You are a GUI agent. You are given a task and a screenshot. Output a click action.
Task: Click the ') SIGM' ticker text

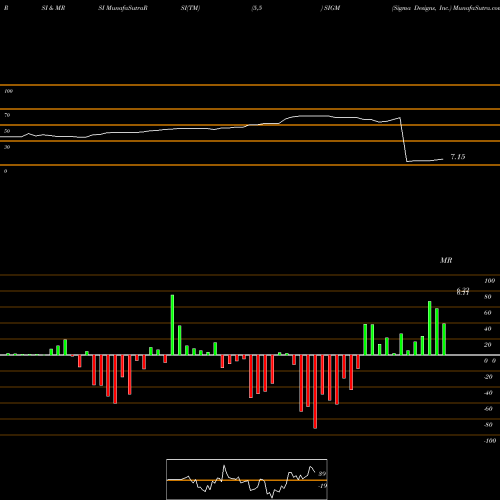330,8
